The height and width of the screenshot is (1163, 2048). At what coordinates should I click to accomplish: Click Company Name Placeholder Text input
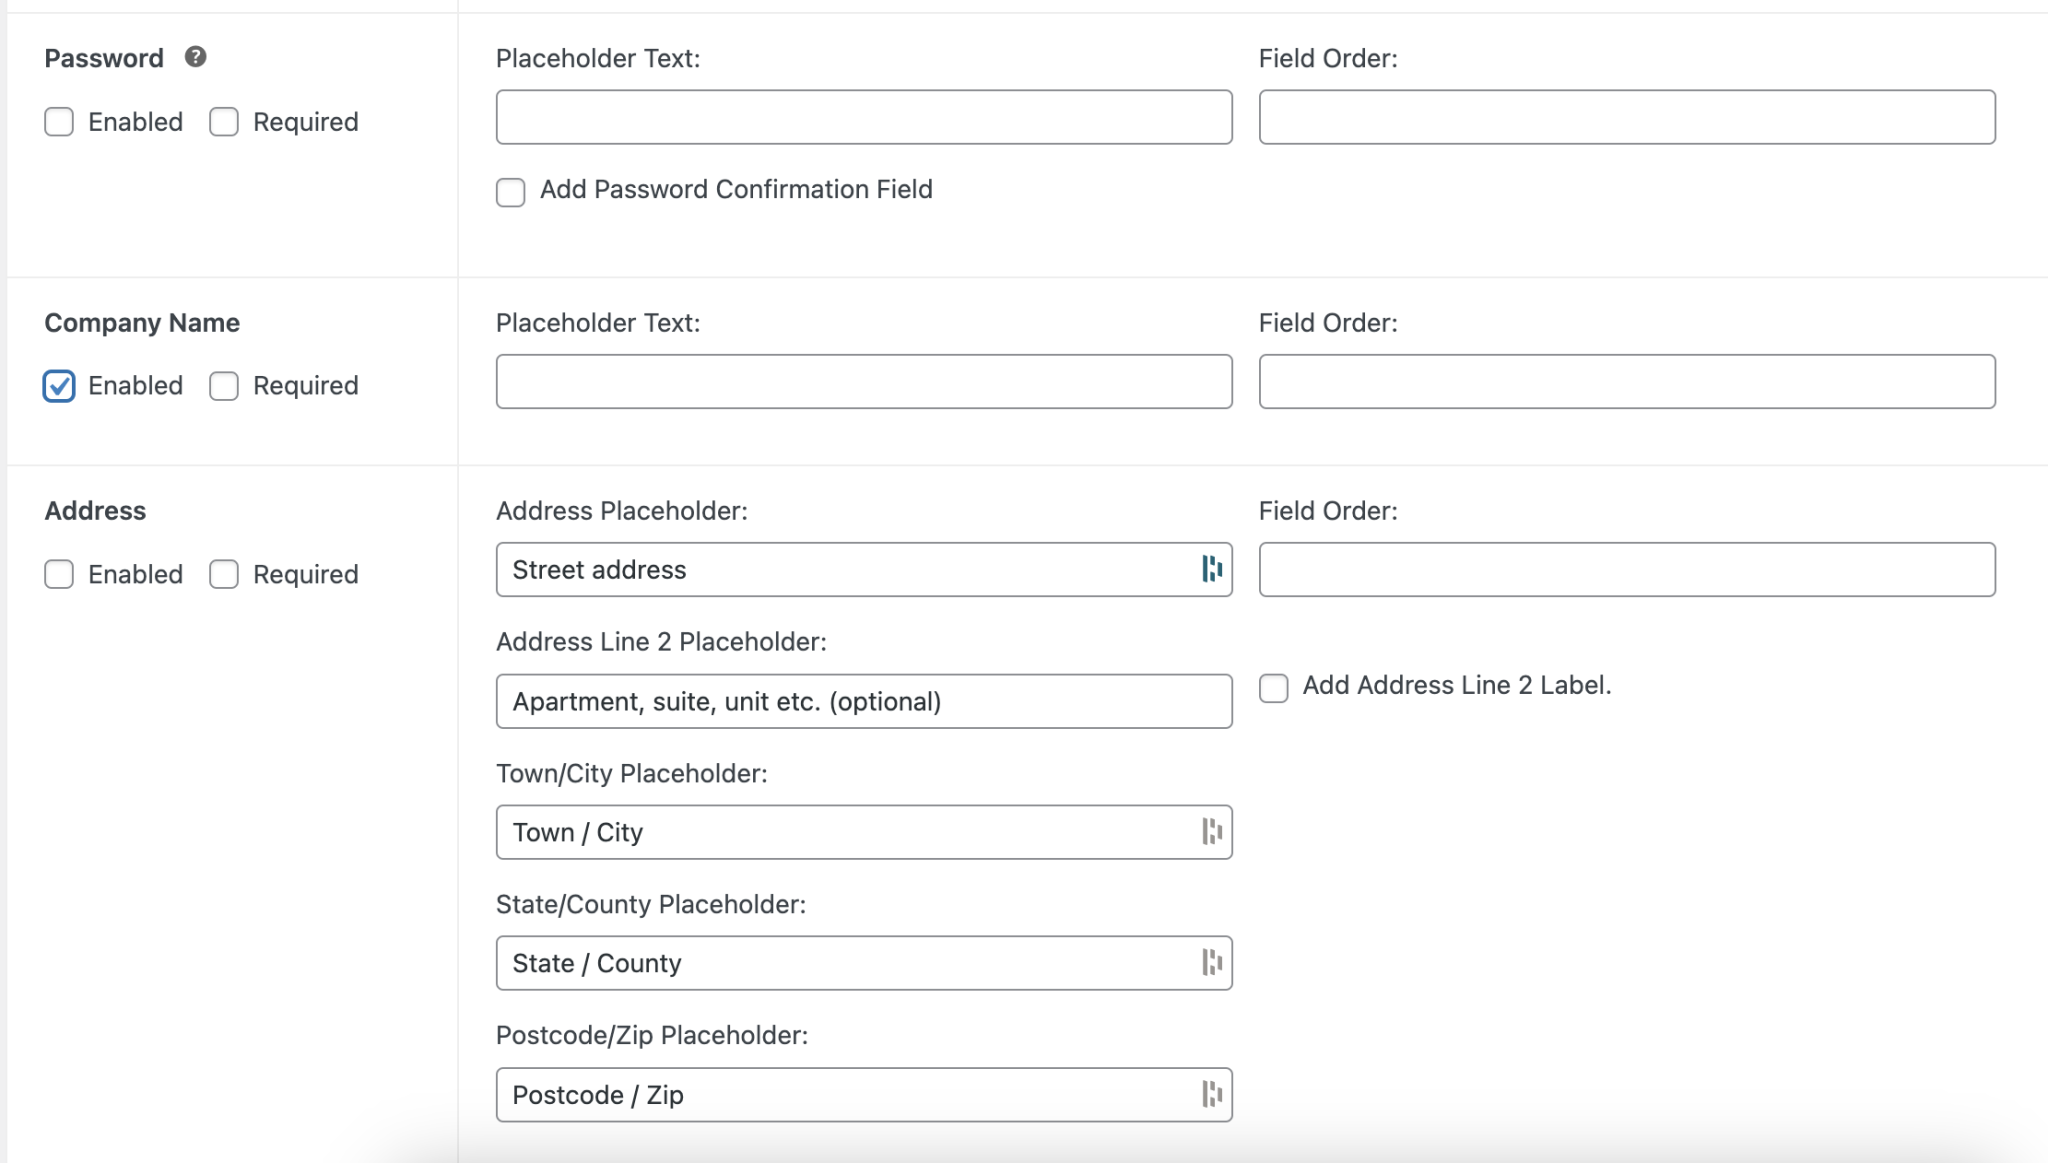[x=863, y=381]
